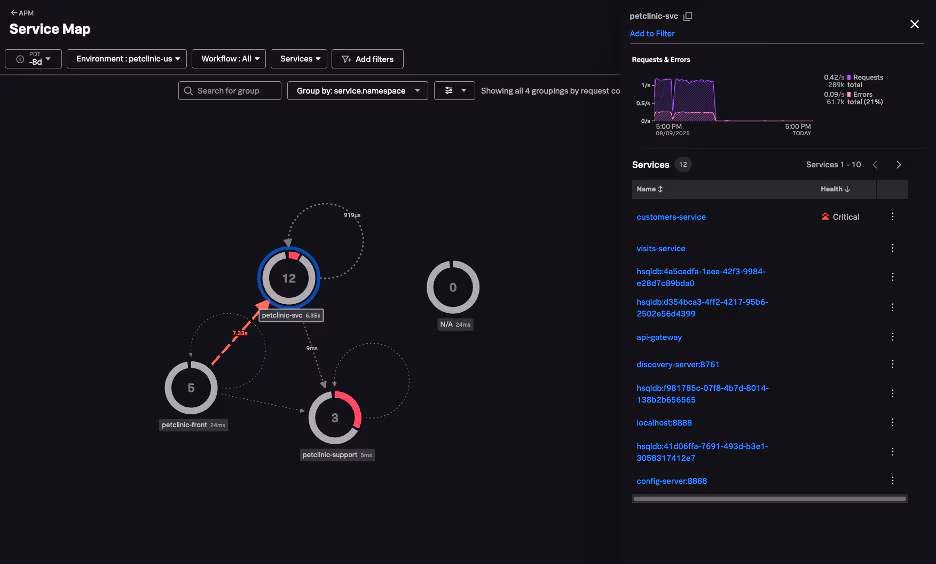The height and width of the screenshot is (564, 936).
Task: Back to APM arrow link
Action: (20, 13)
